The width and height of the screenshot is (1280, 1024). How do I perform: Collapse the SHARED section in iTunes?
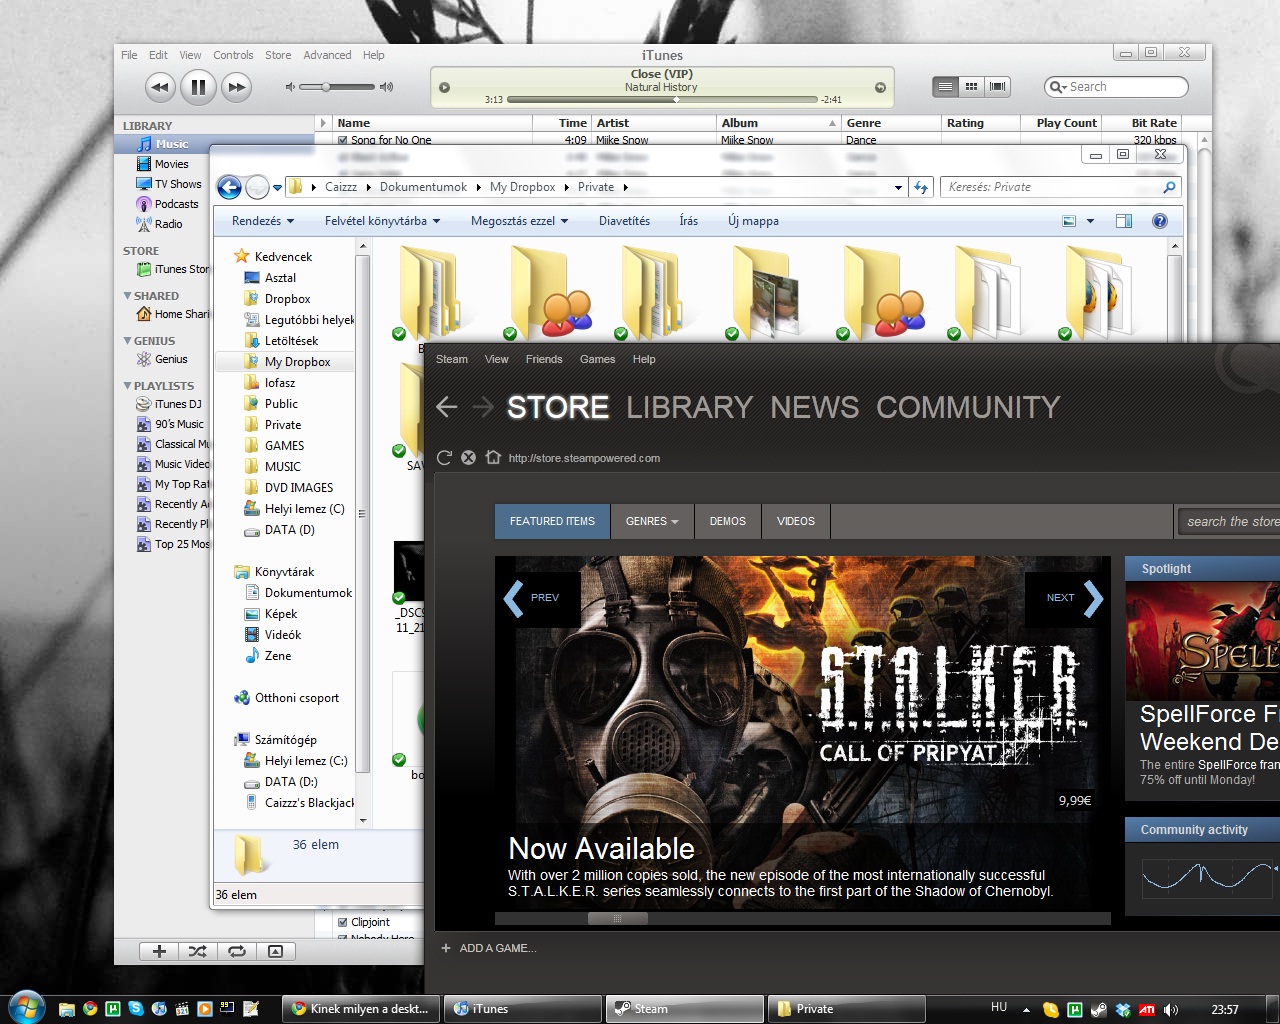[127, 296]
